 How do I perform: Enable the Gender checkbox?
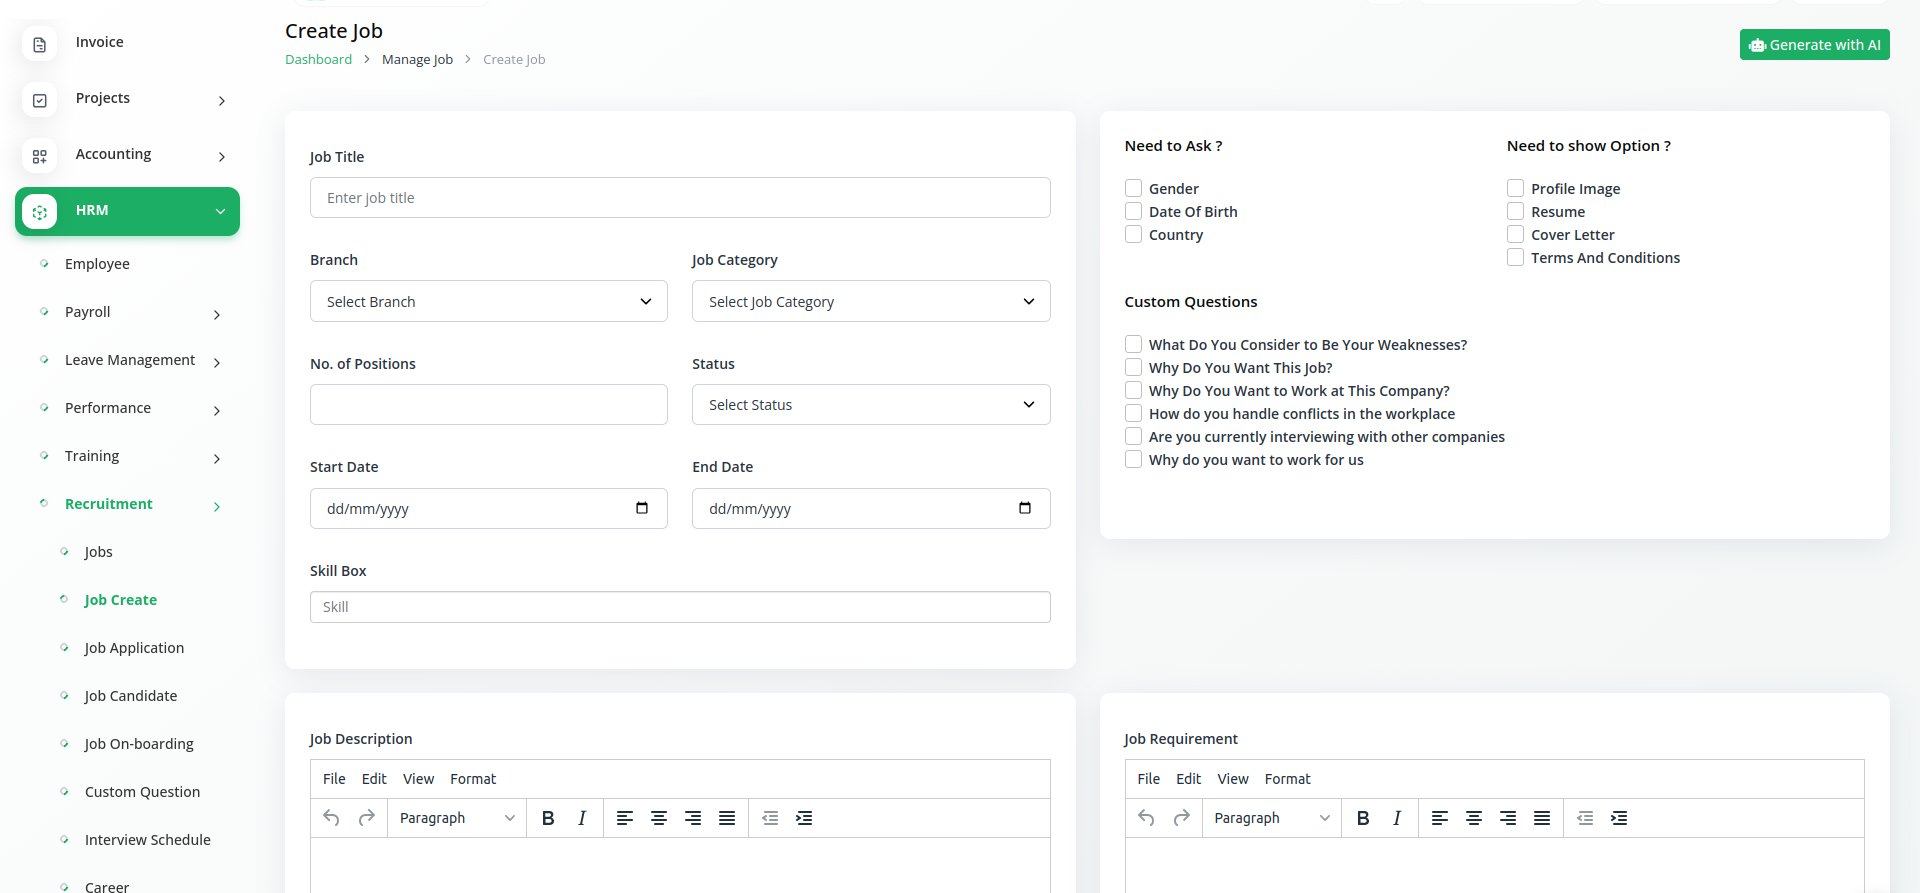click(1133, 188)
